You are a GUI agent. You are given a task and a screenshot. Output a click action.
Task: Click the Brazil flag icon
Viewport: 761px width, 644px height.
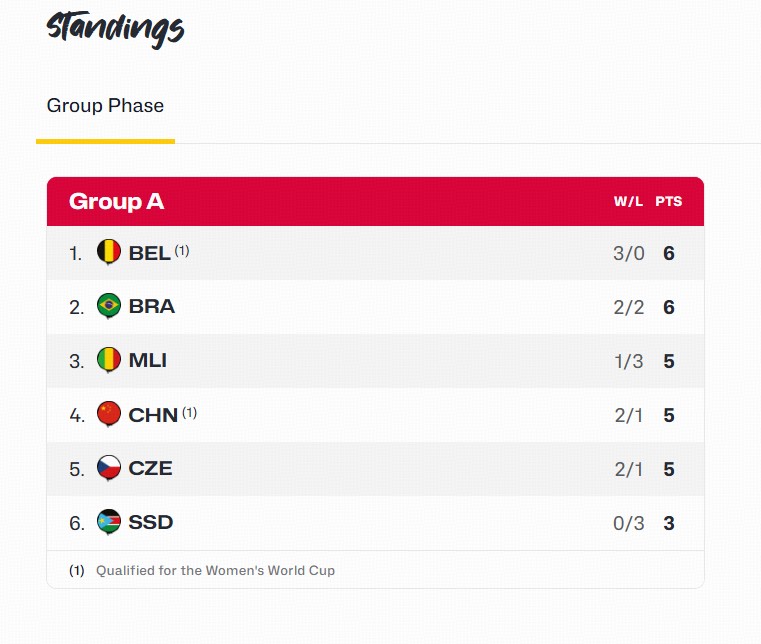tap(109, 306)
